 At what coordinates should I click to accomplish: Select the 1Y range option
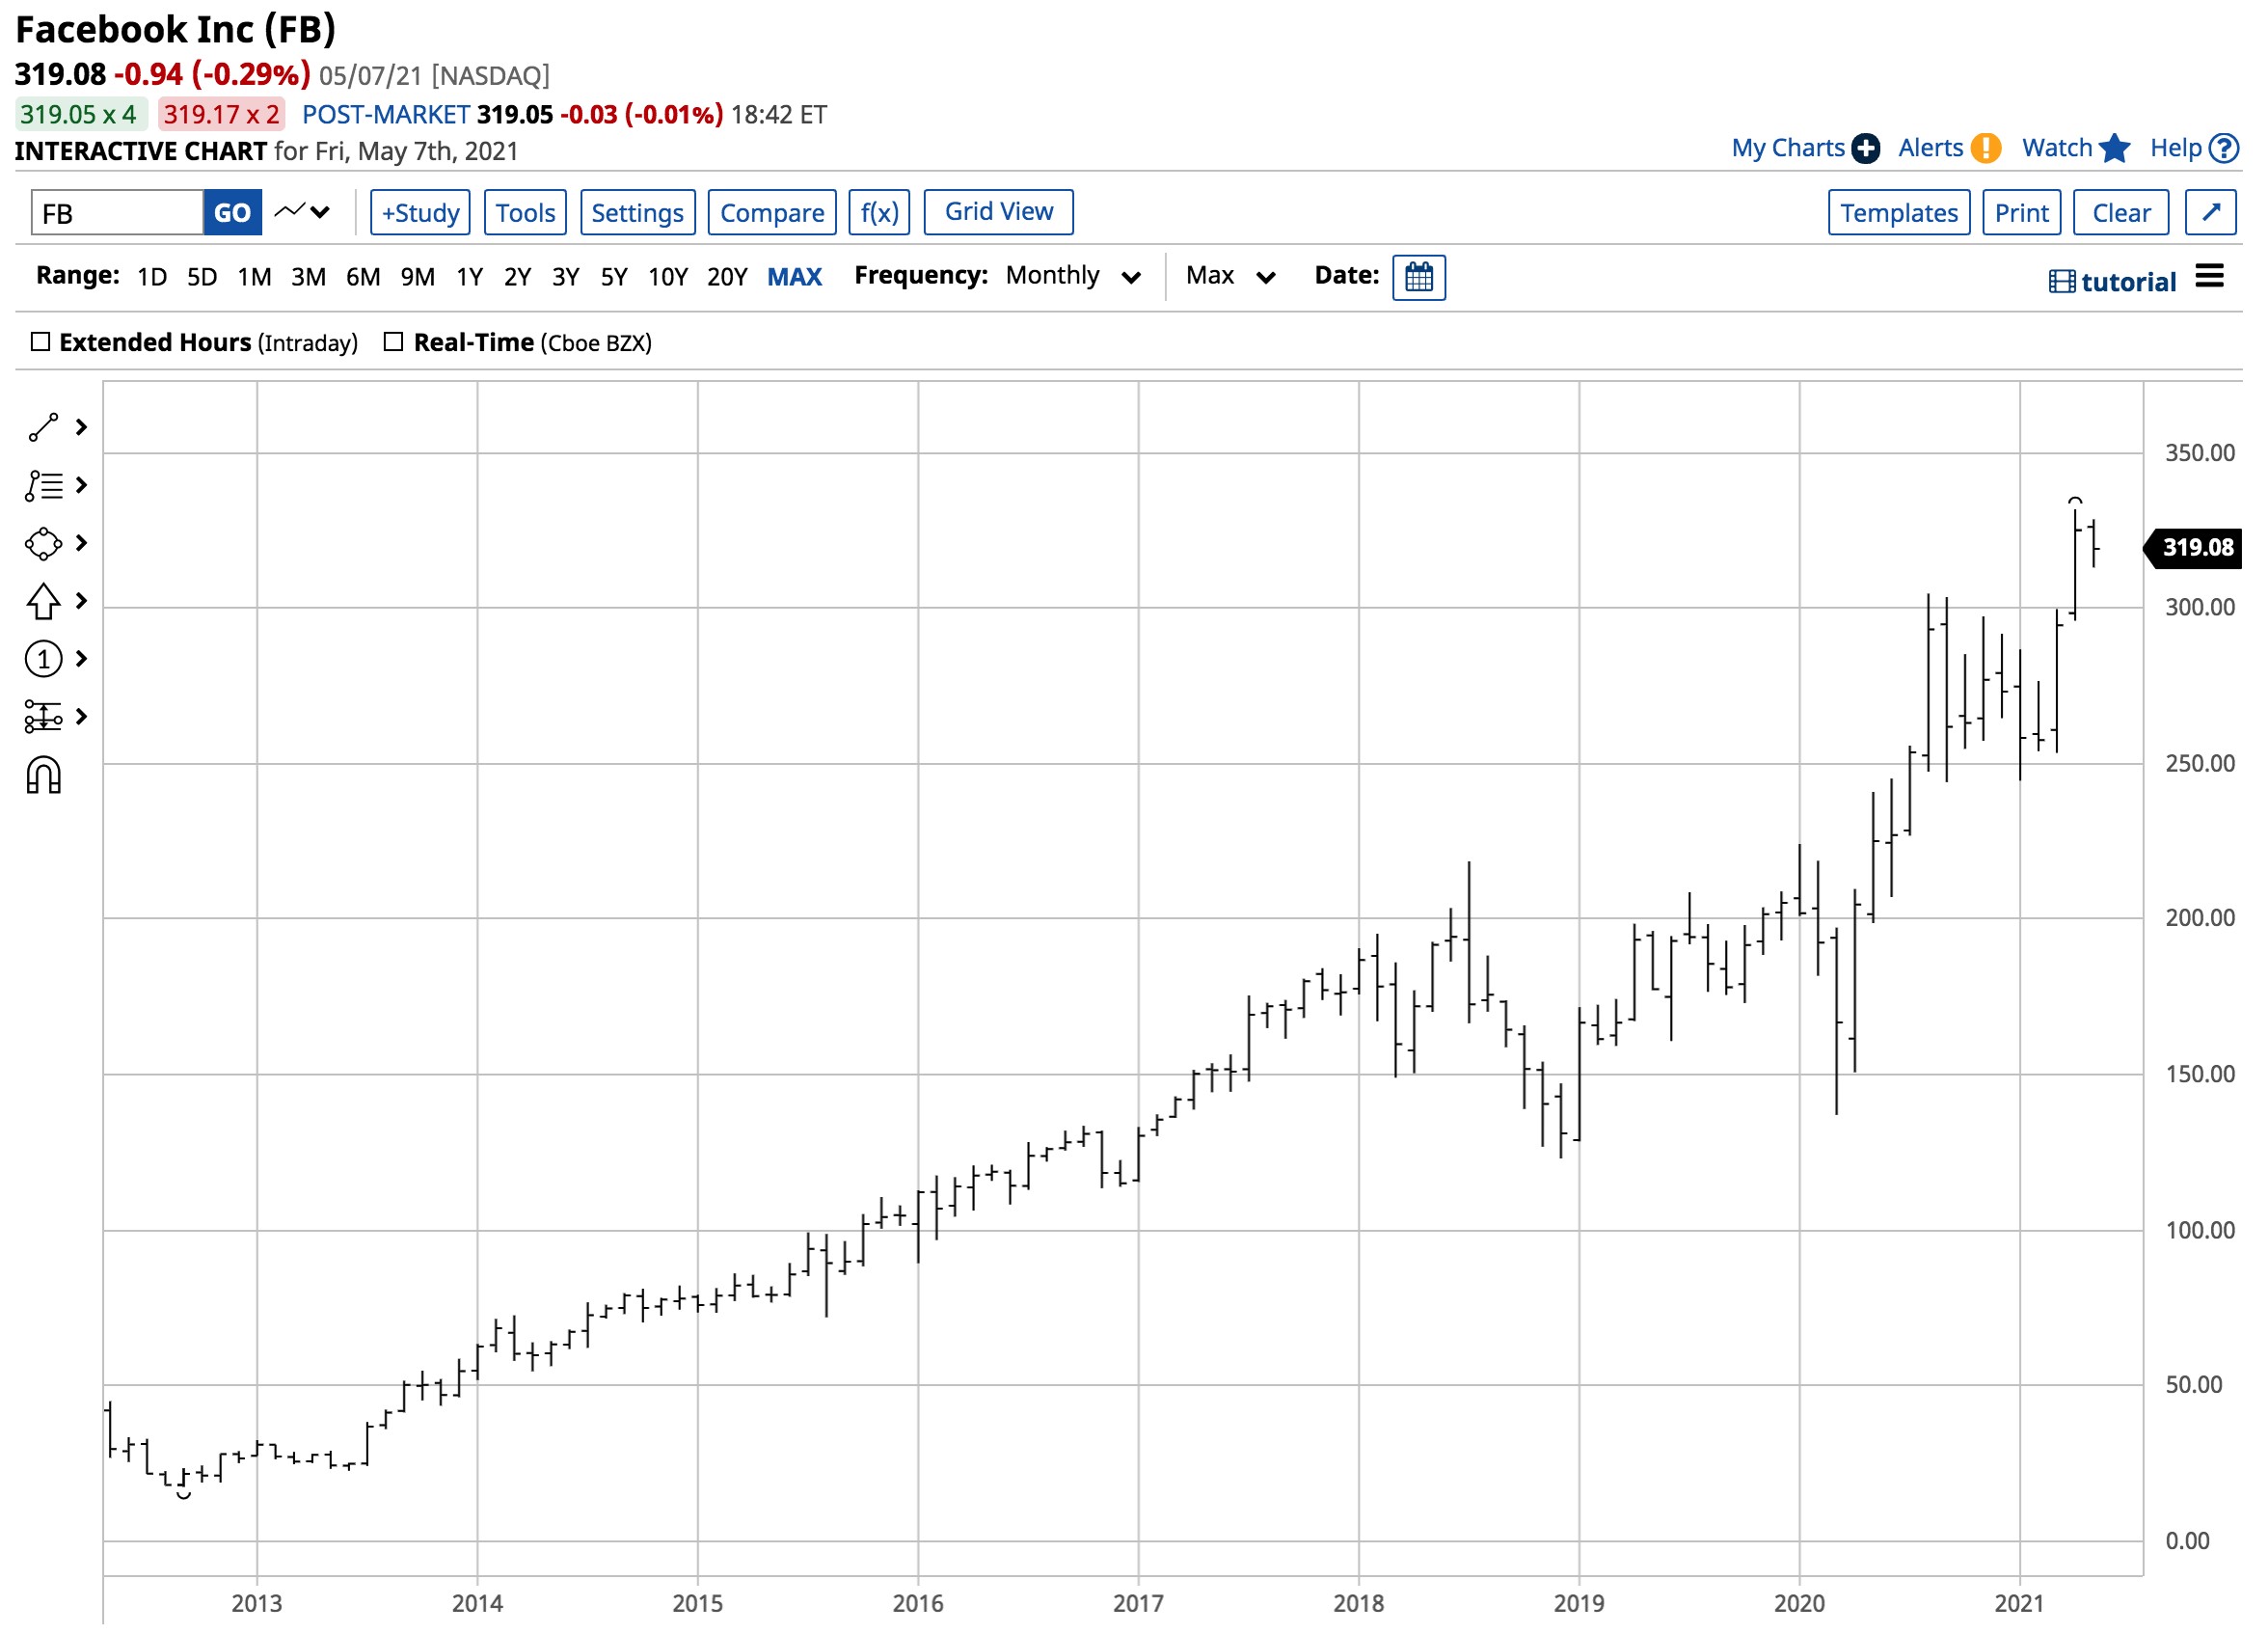(x=471, y=278)
